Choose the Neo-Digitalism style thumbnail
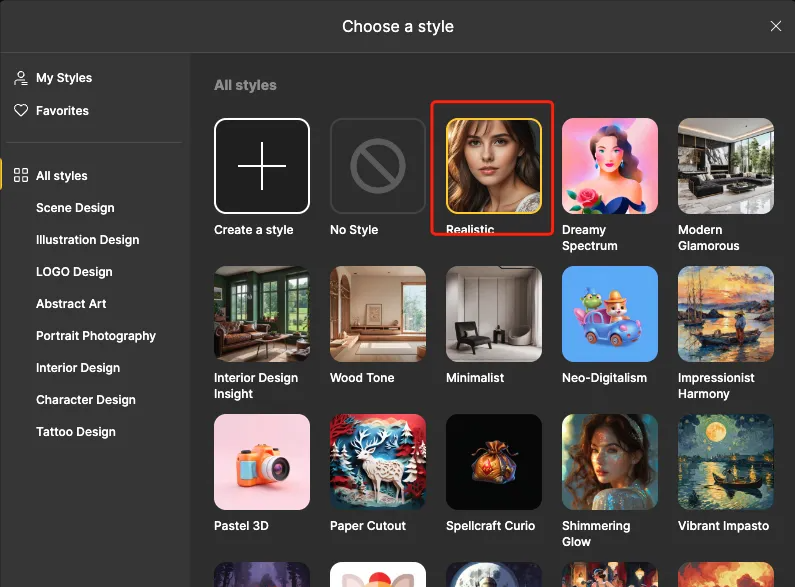 pyautogui.click(x=610, y=314)
